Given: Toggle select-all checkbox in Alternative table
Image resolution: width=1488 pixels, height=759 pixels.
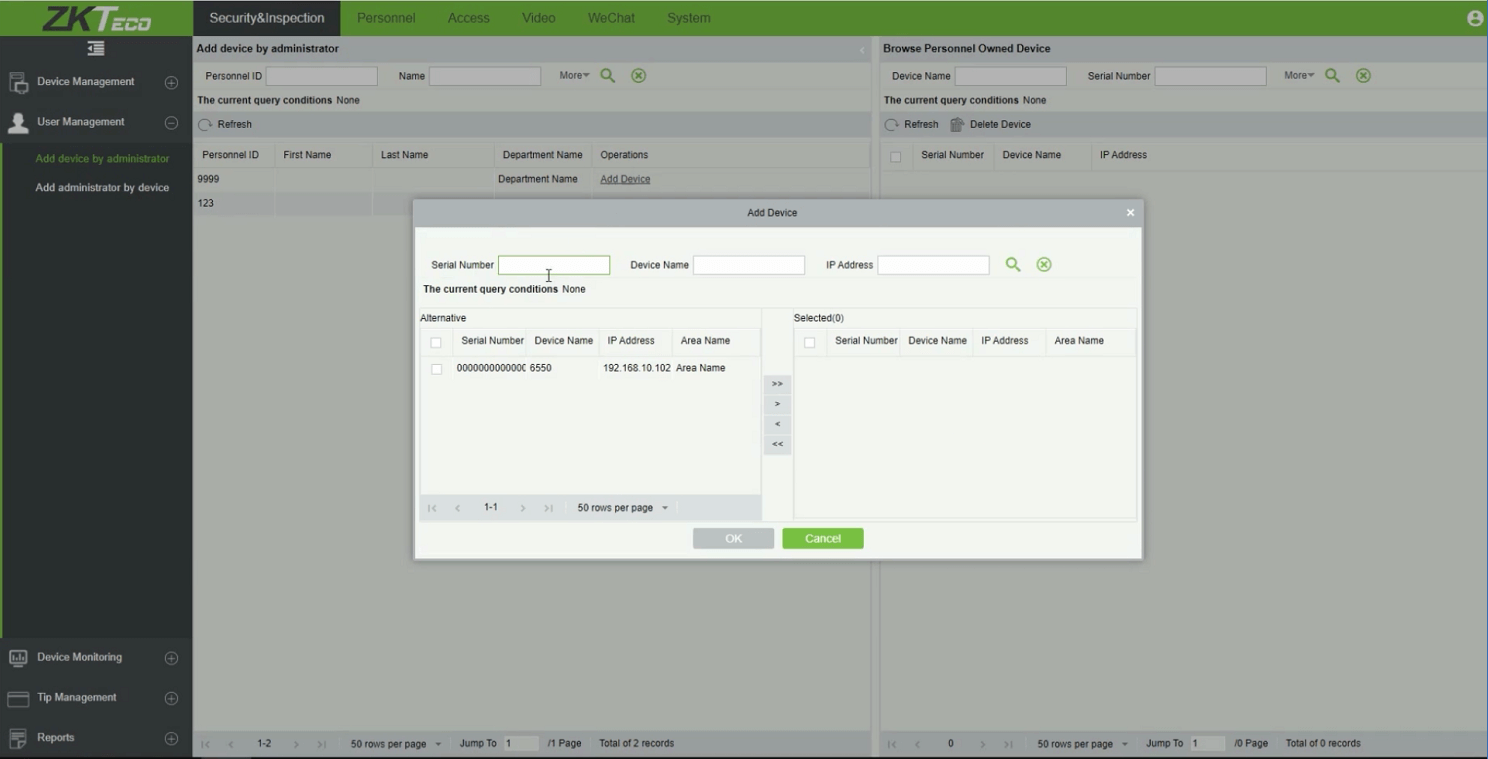Looking at the screenshot, I should [x=436, y=342].
